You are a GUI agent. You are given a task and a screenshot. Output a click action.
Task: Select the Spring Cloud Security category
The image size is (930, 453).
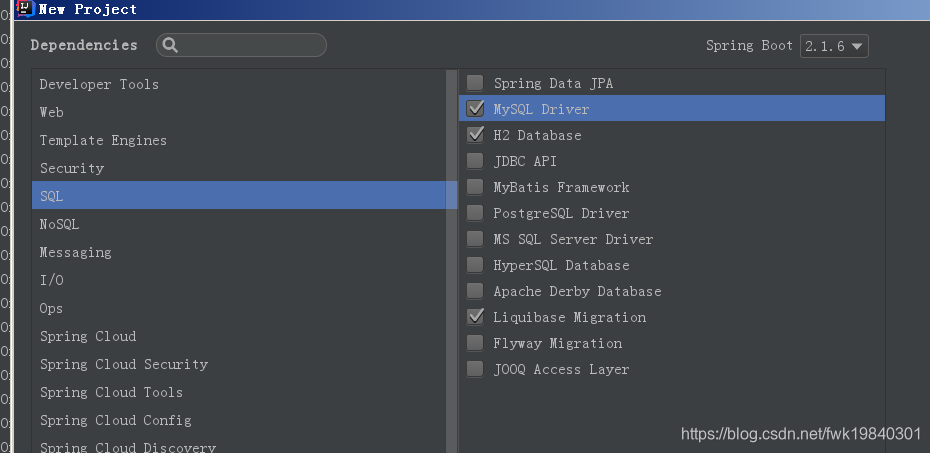239,364
